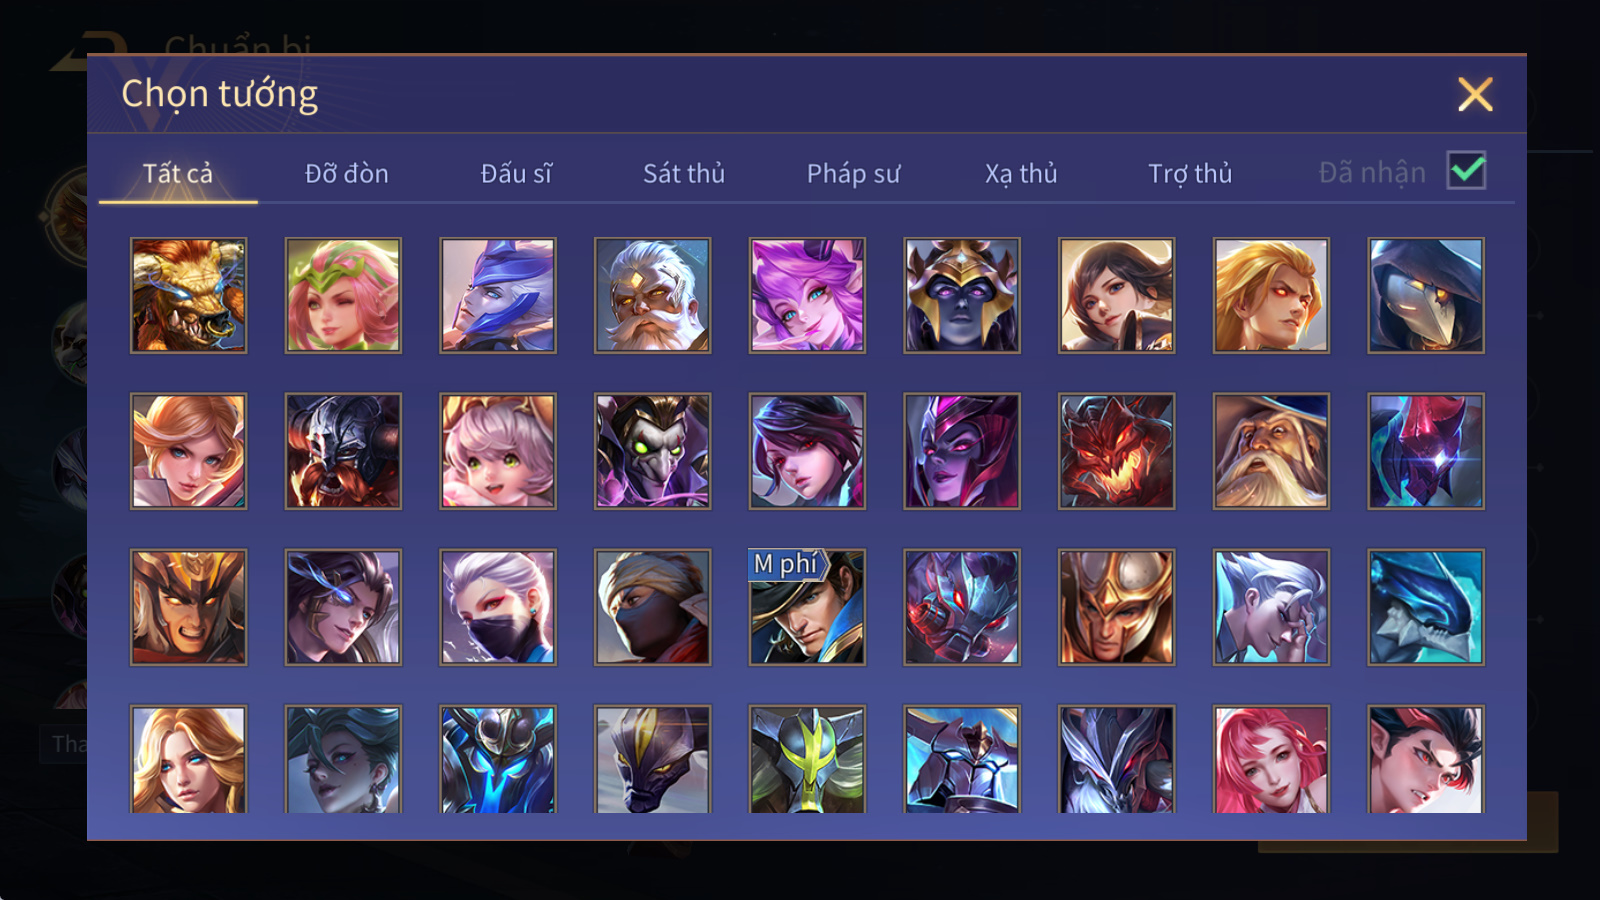Select the golden lion beast hero portrait

tap(188, 295)
